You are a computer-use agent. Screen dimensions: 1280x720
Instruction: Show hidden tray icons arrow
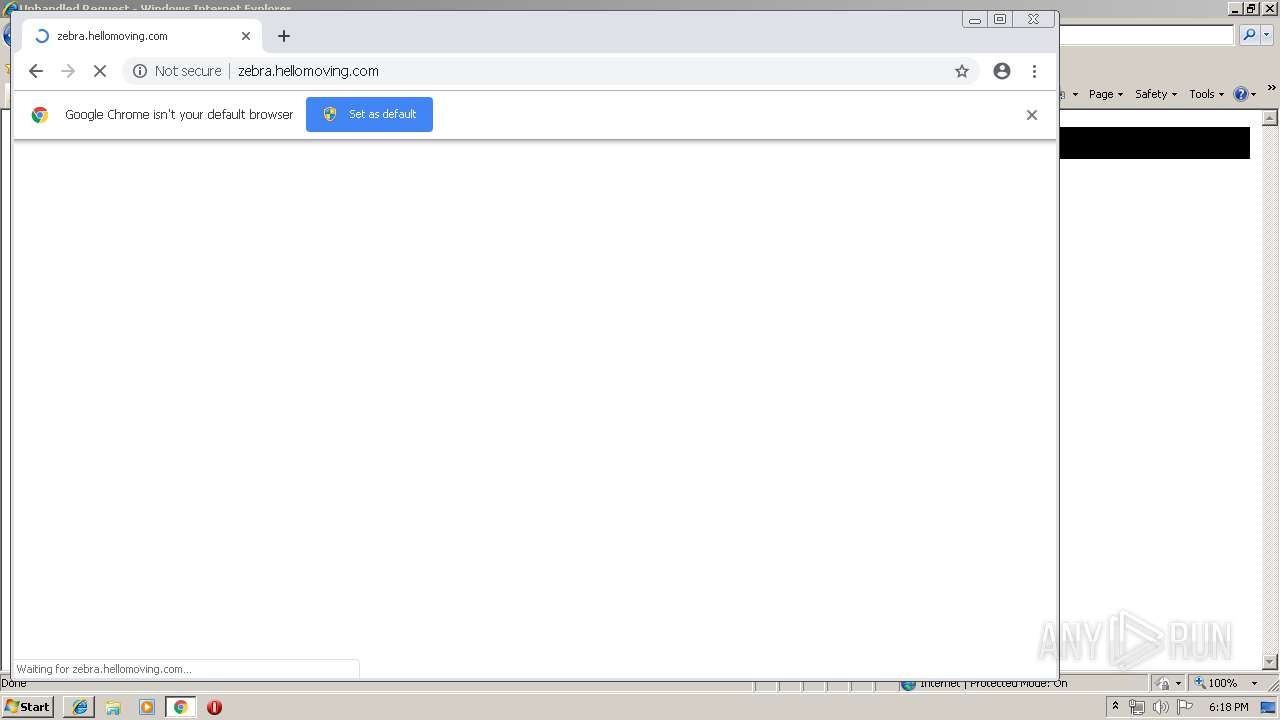coord(1116,707)
